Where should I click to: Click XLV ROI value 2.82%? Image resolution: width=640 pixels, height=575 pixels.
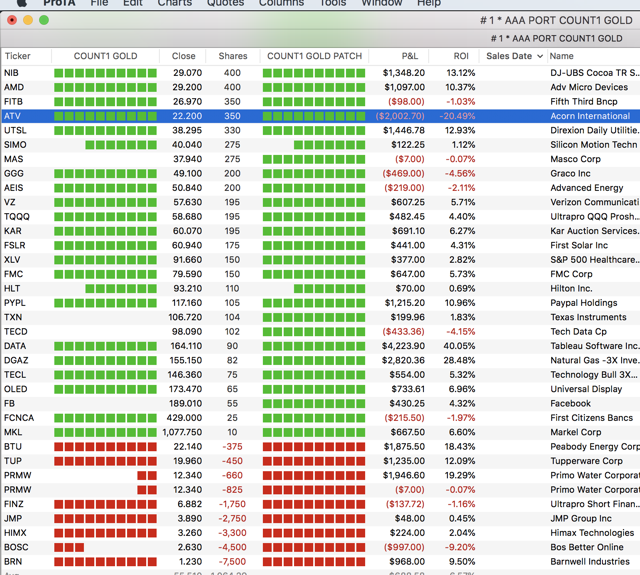click(462, 260)
